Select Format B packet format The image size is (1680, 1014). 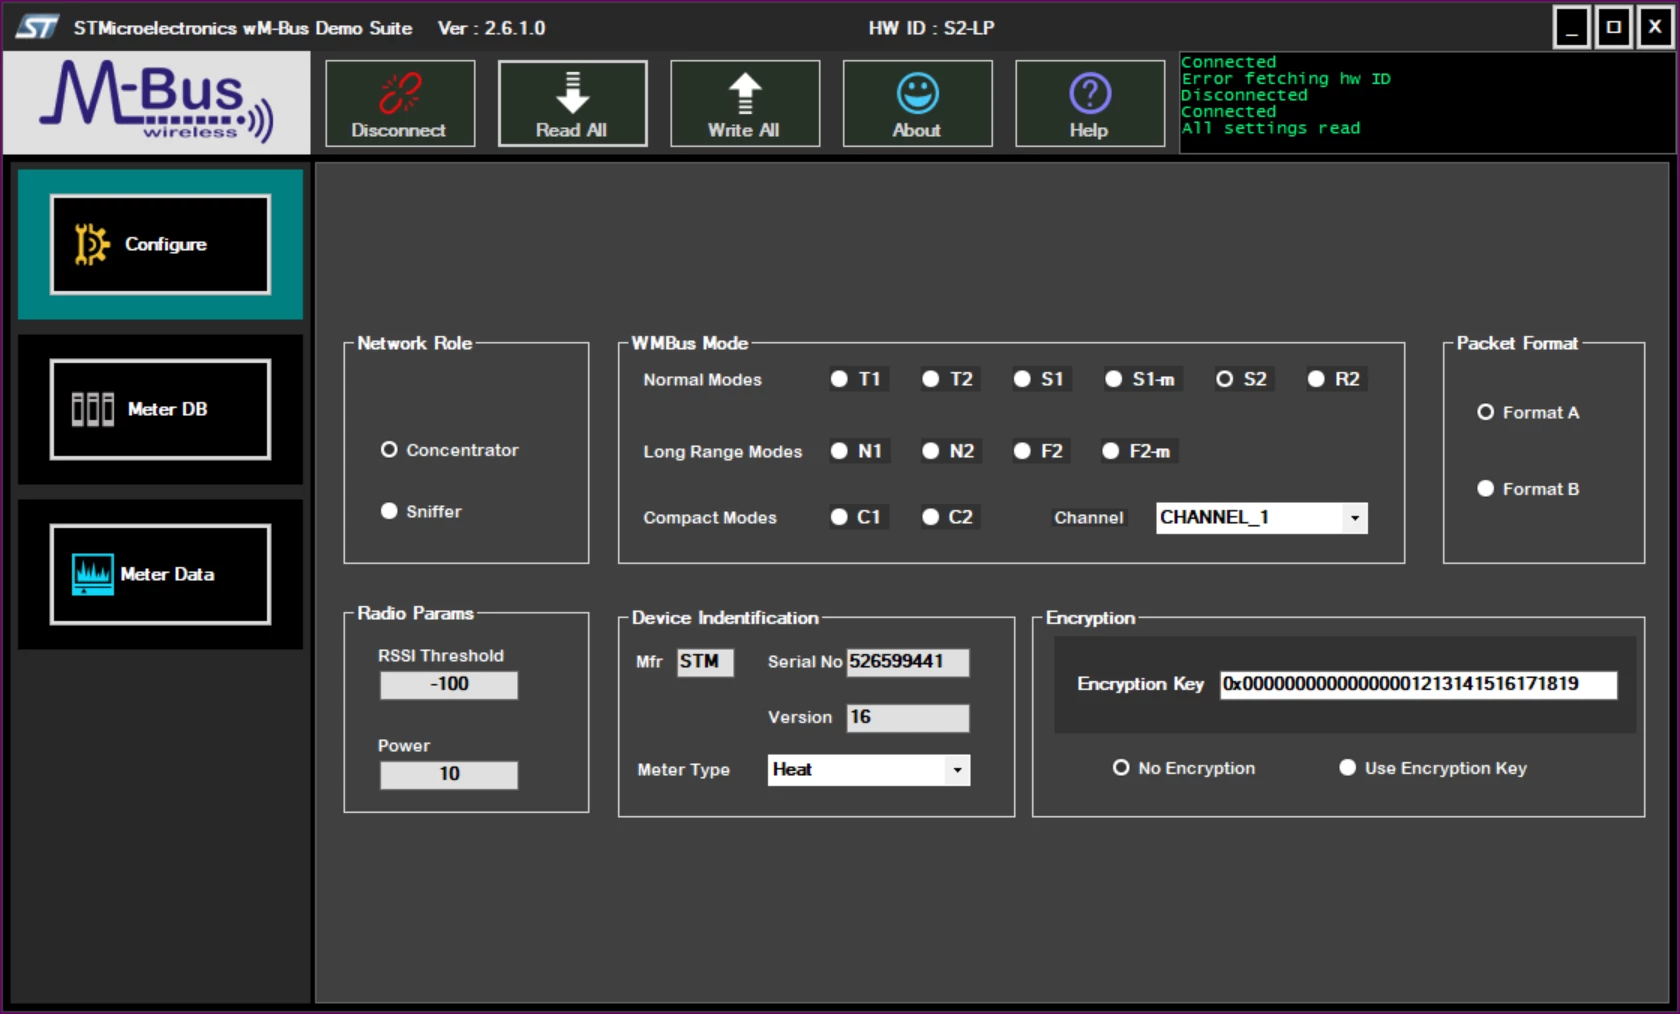(1485, 488)
